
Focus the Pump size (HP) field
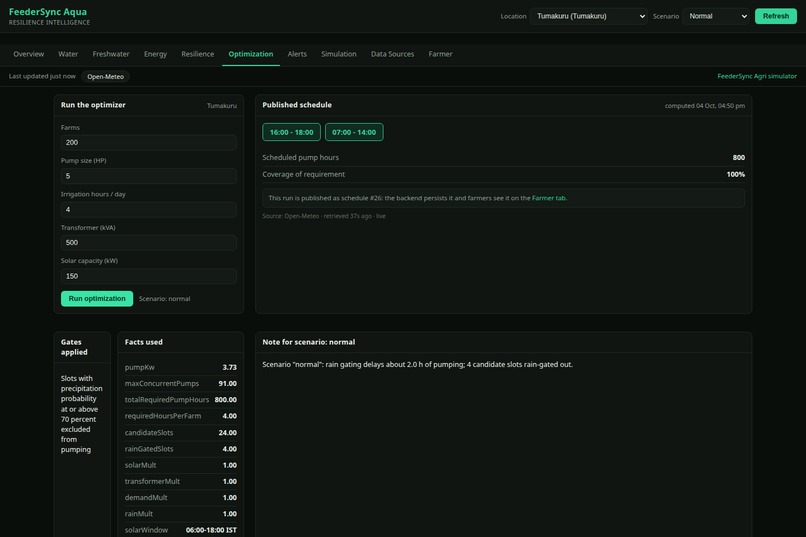[x=149, y=176]
